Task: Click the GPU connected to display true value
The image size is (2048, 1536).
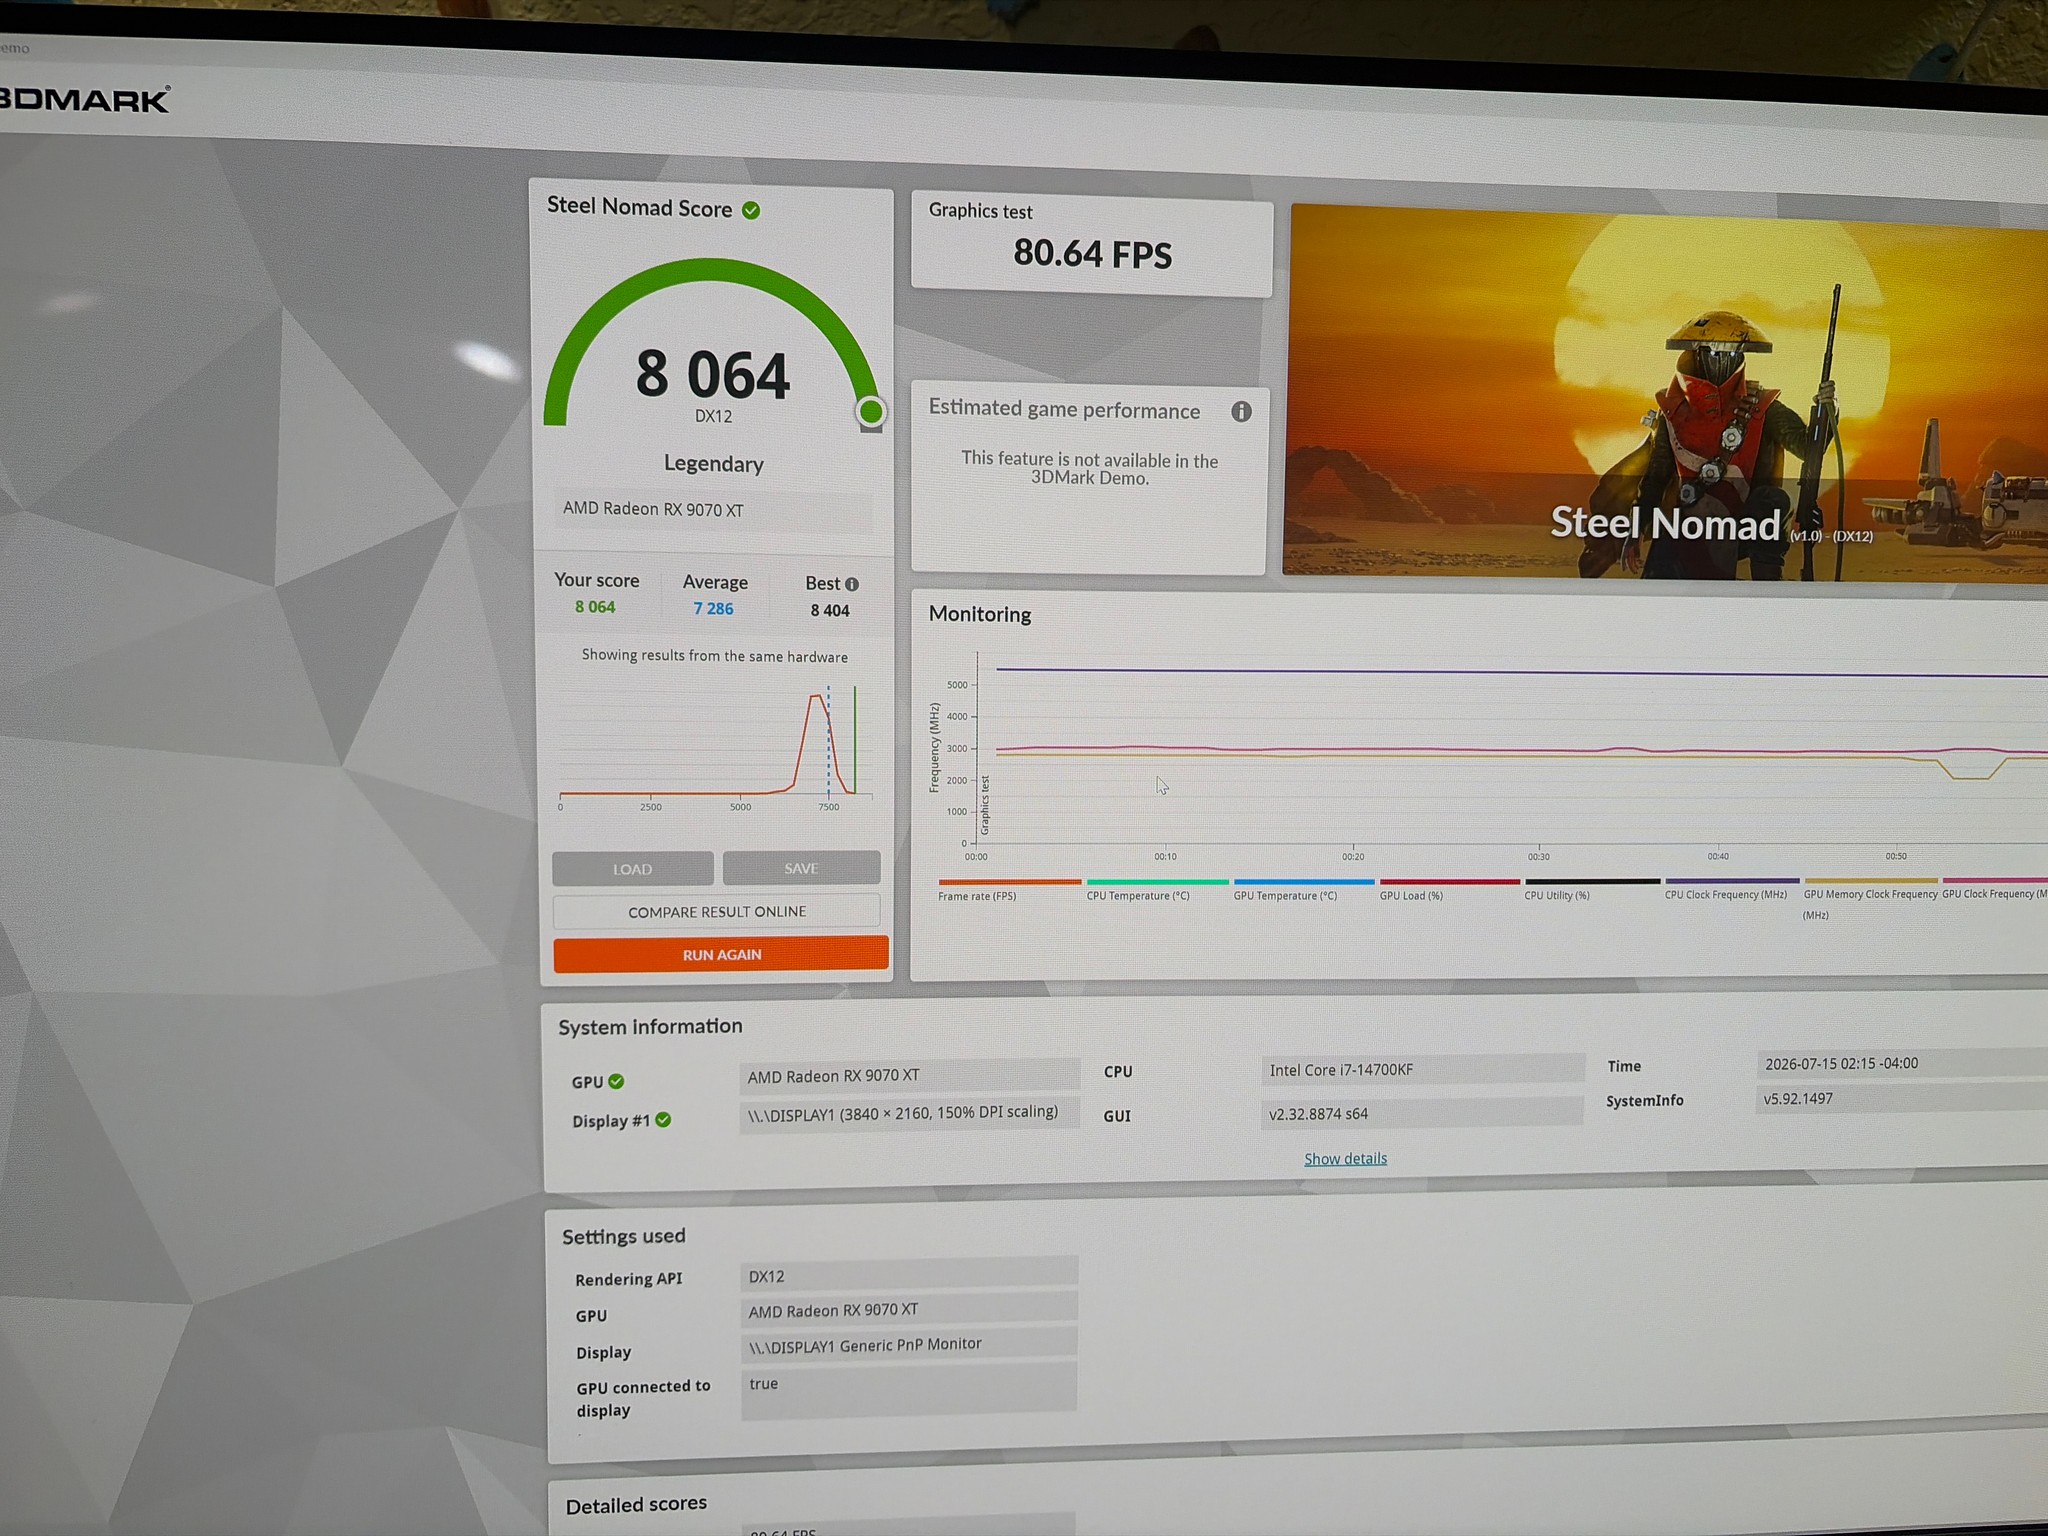Action: (x=909, y=1391)
